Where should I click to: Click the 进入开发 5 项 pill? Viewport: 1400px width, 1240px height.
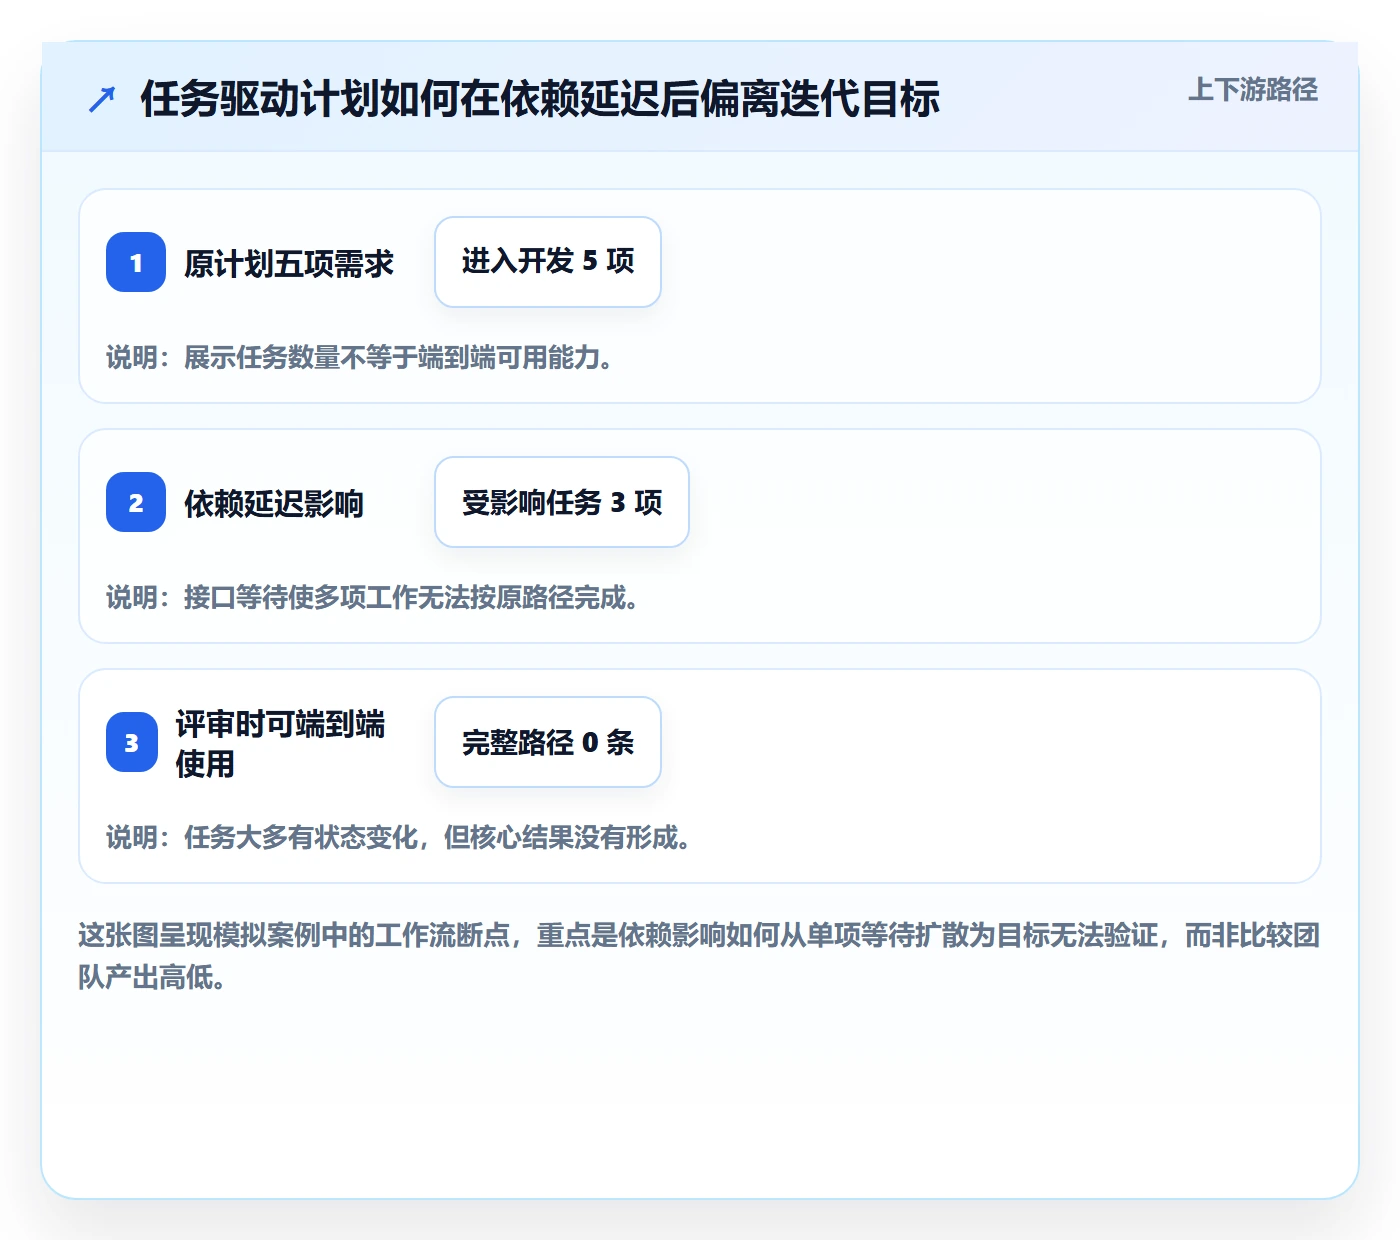coord(548,262)
